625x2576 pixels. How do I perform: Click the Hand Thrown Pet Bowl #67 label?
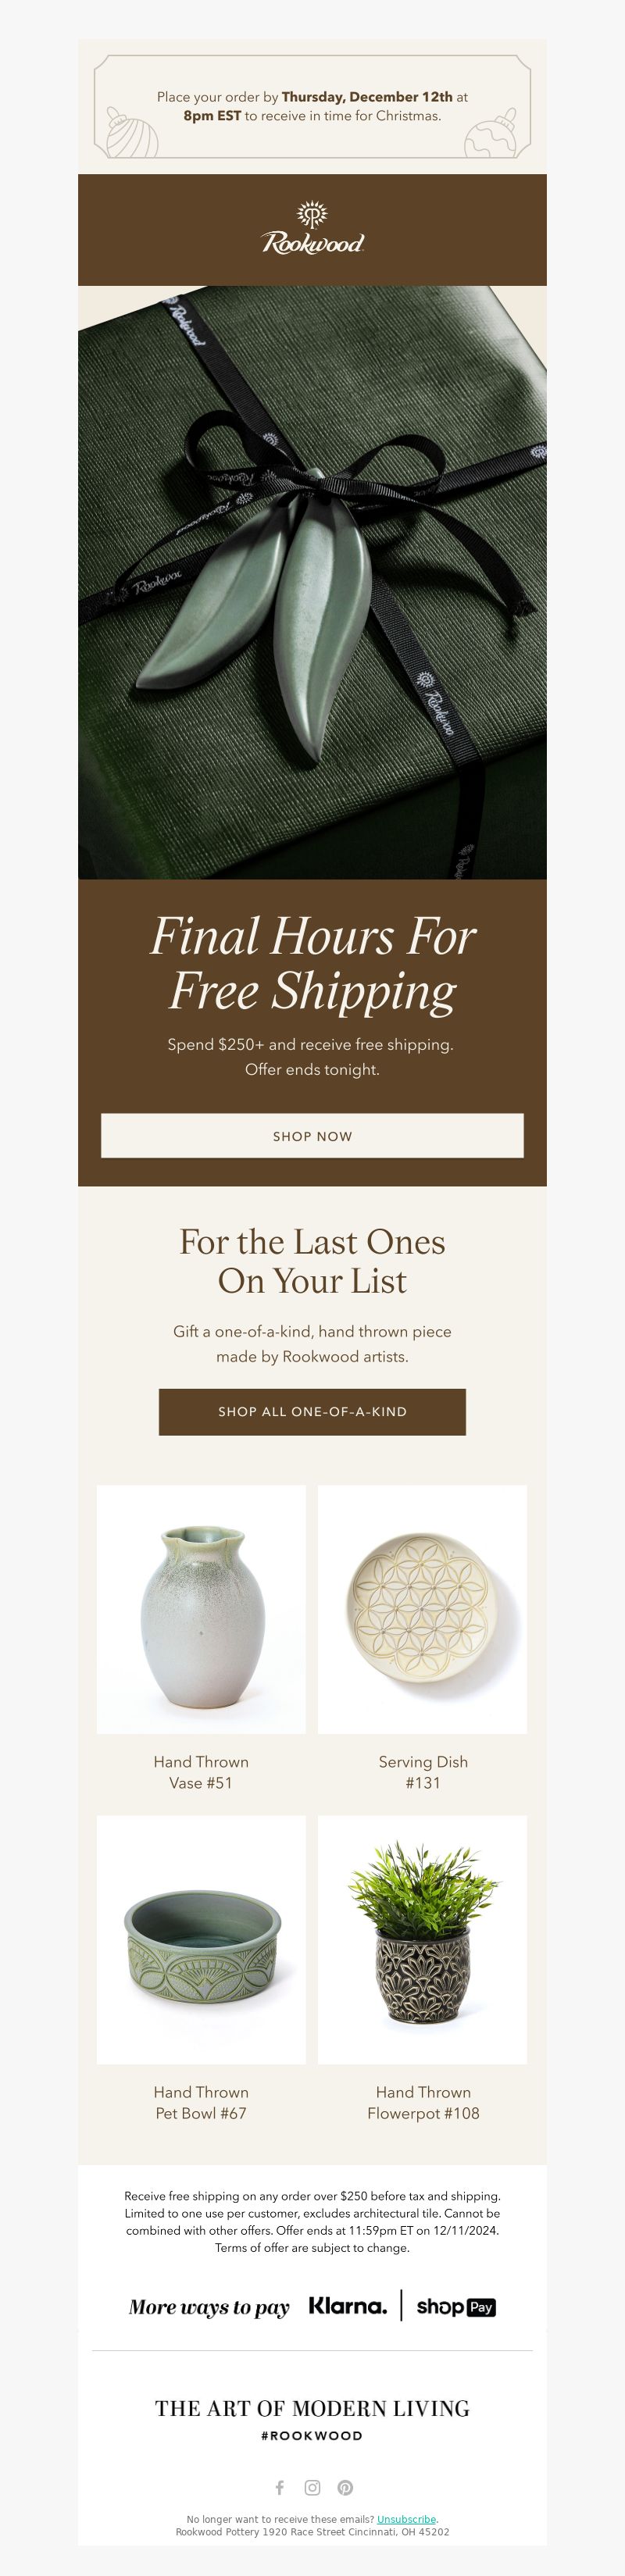[201, 2101]
